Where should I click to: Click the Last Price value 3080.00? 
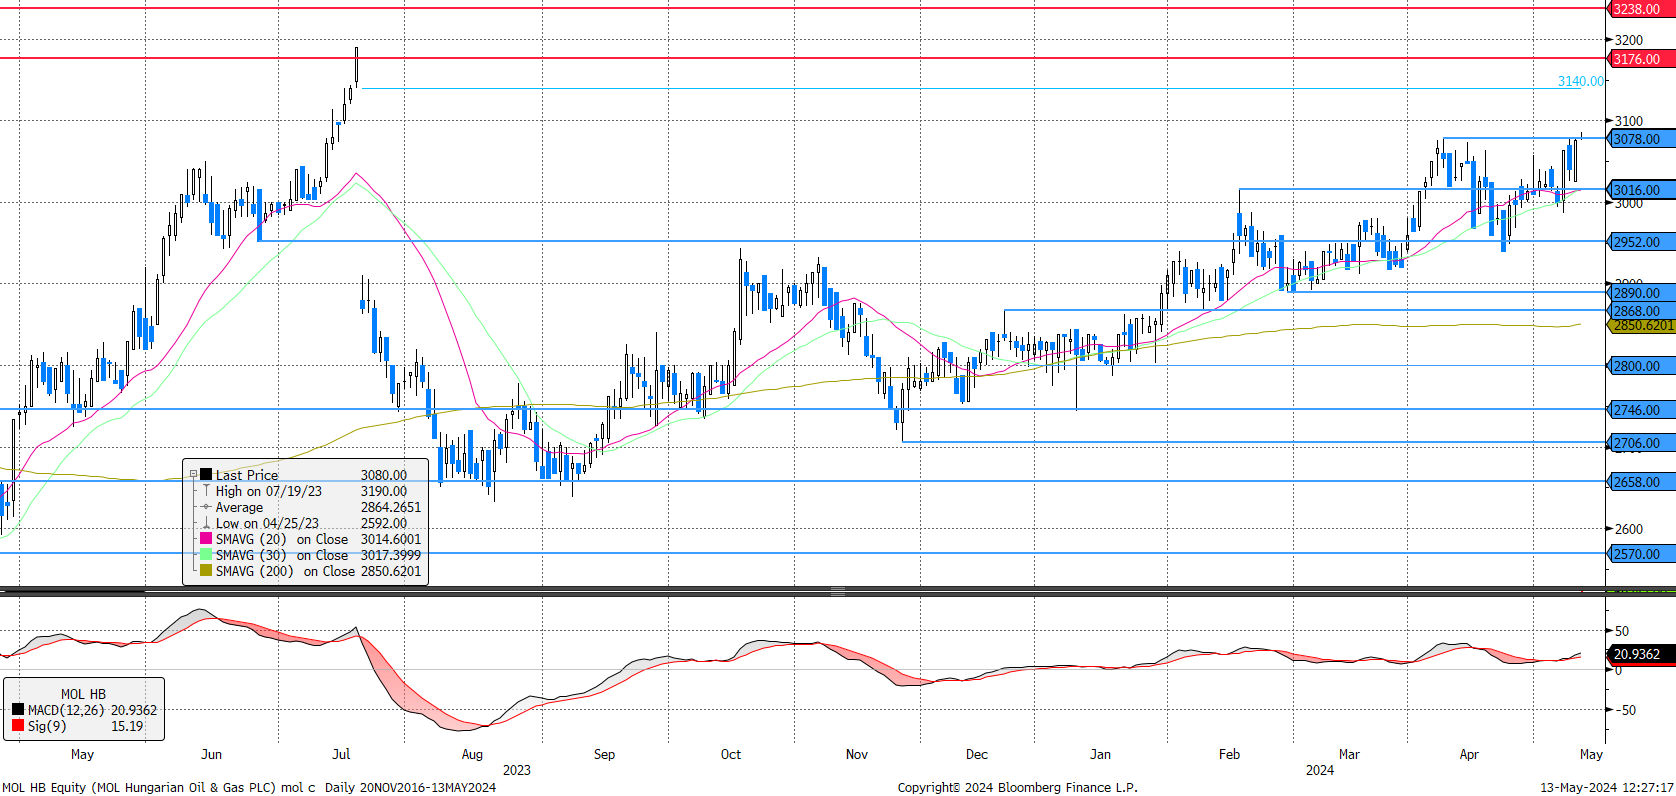click(384, 475)
